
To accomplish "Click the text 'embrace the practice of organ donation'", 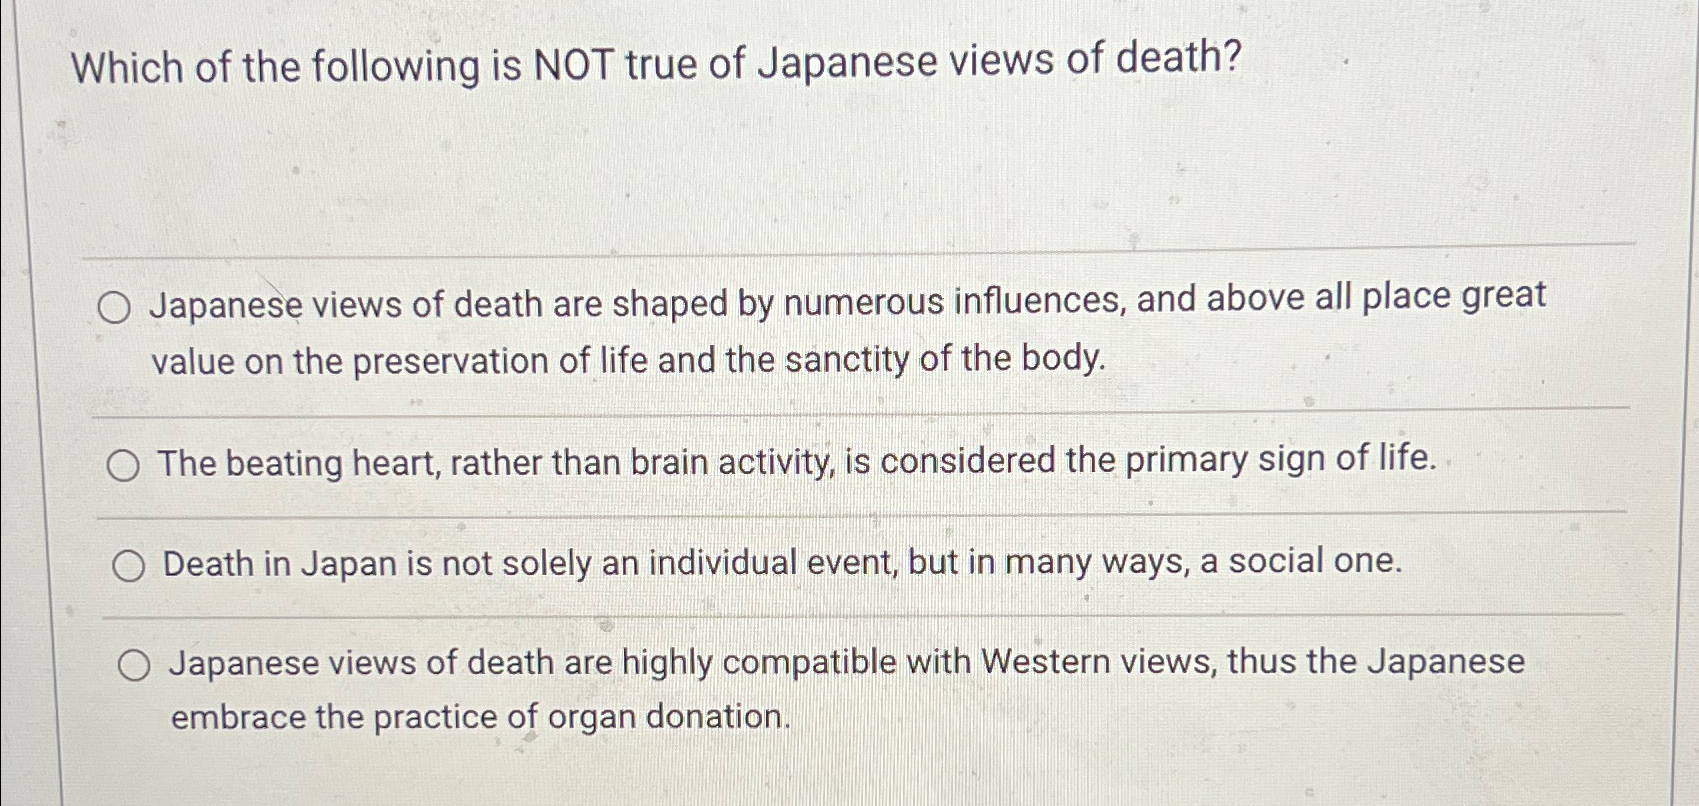I will click(x=480, y=717).
